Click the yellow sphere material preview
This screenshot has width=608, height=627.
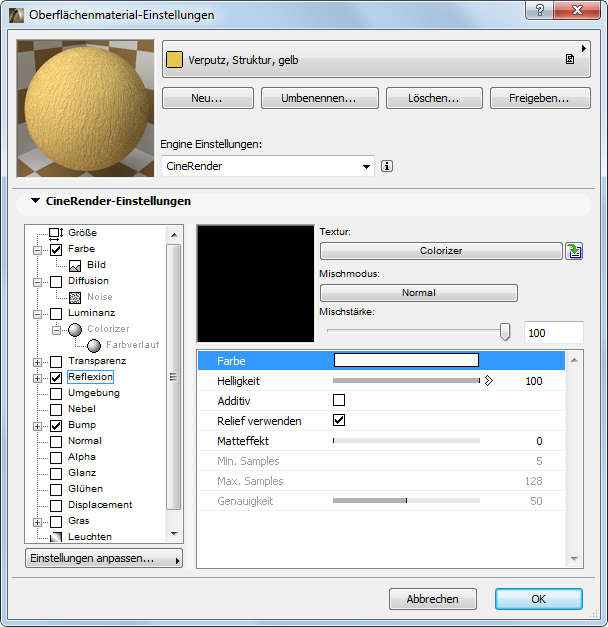(85, 108)
